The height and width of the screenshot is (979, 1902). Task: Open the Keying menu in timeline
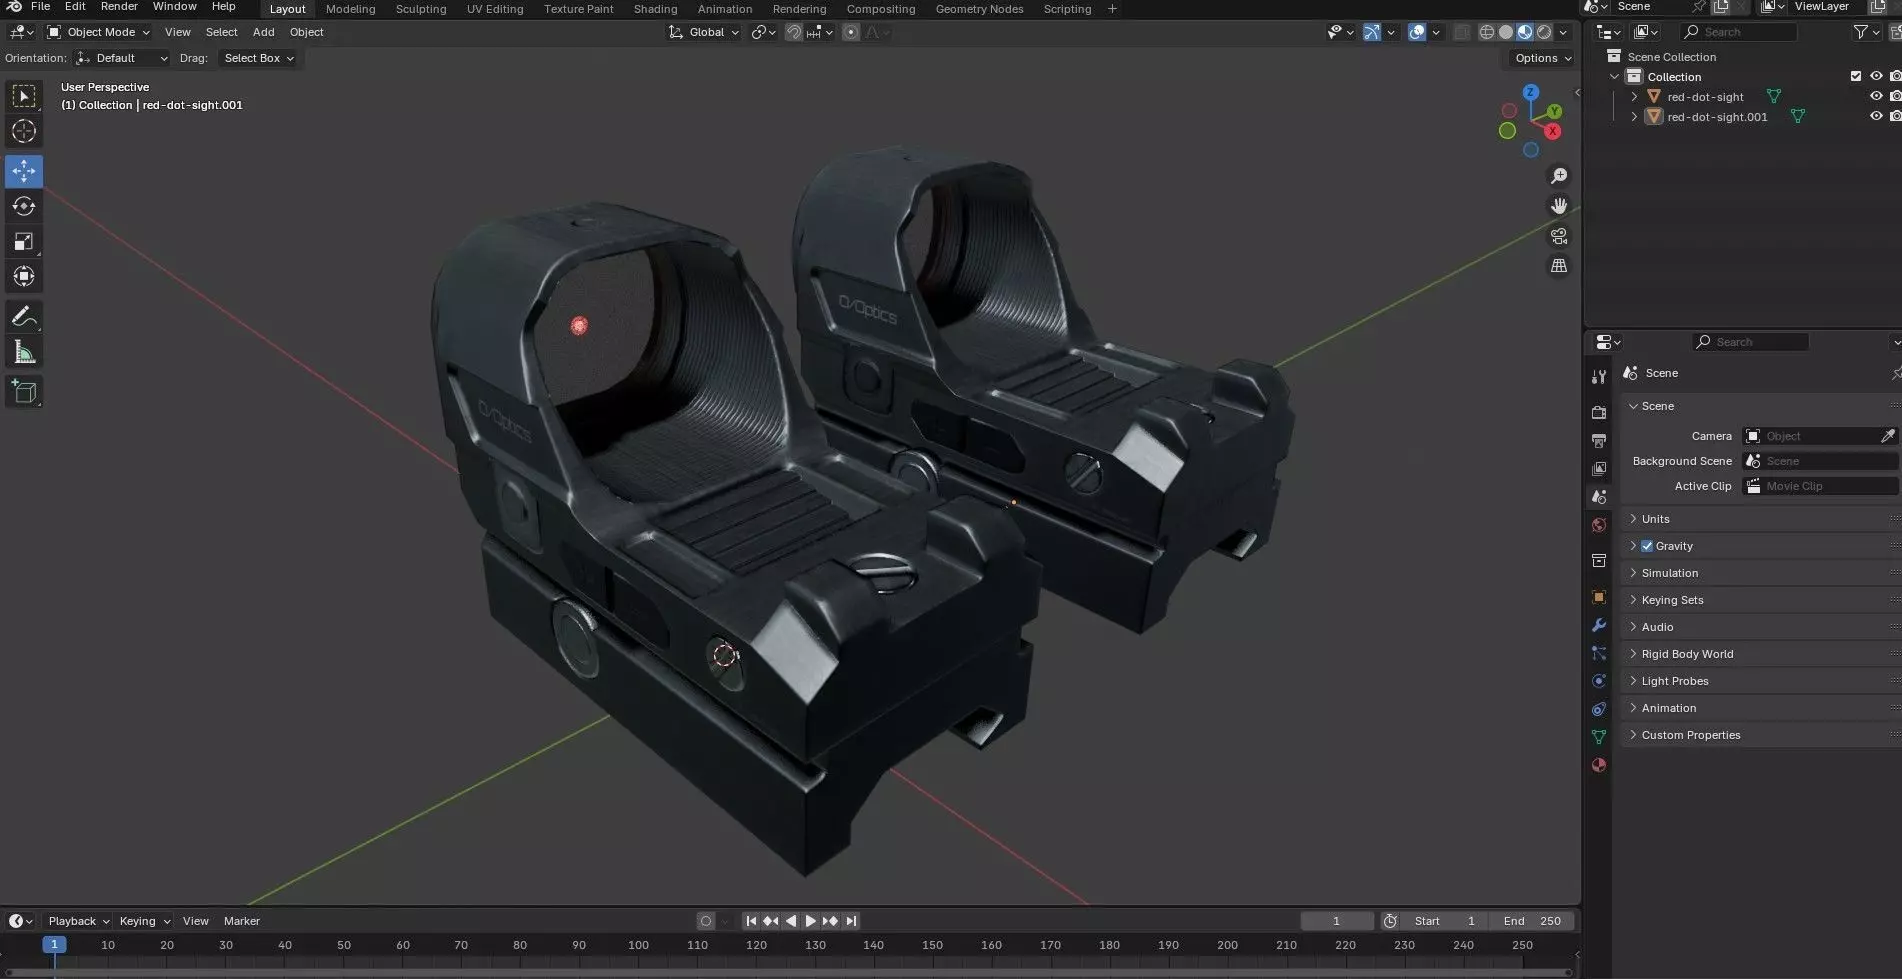pyautogui.click(x=144, y=921)
